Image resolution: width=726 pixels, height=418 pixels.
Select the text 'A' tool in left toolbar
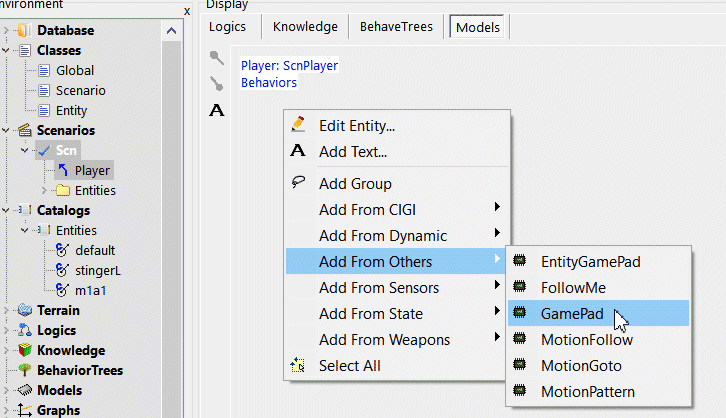216,110
